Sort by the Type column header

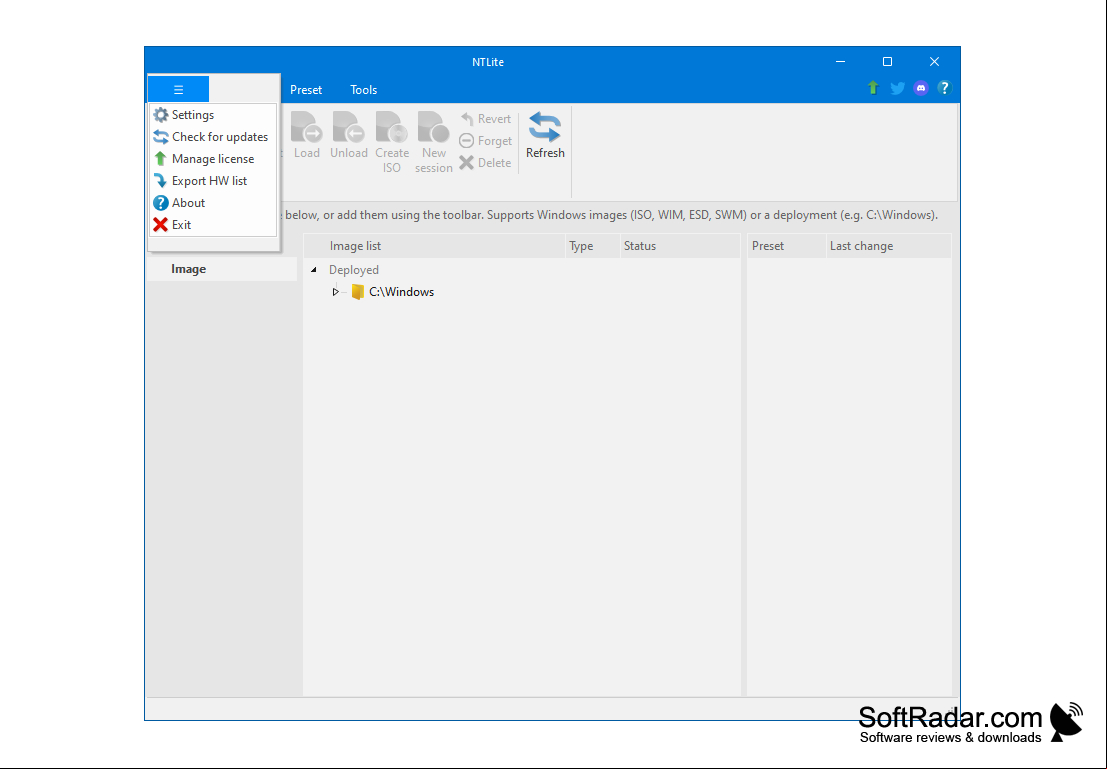(x=593, y=246)
